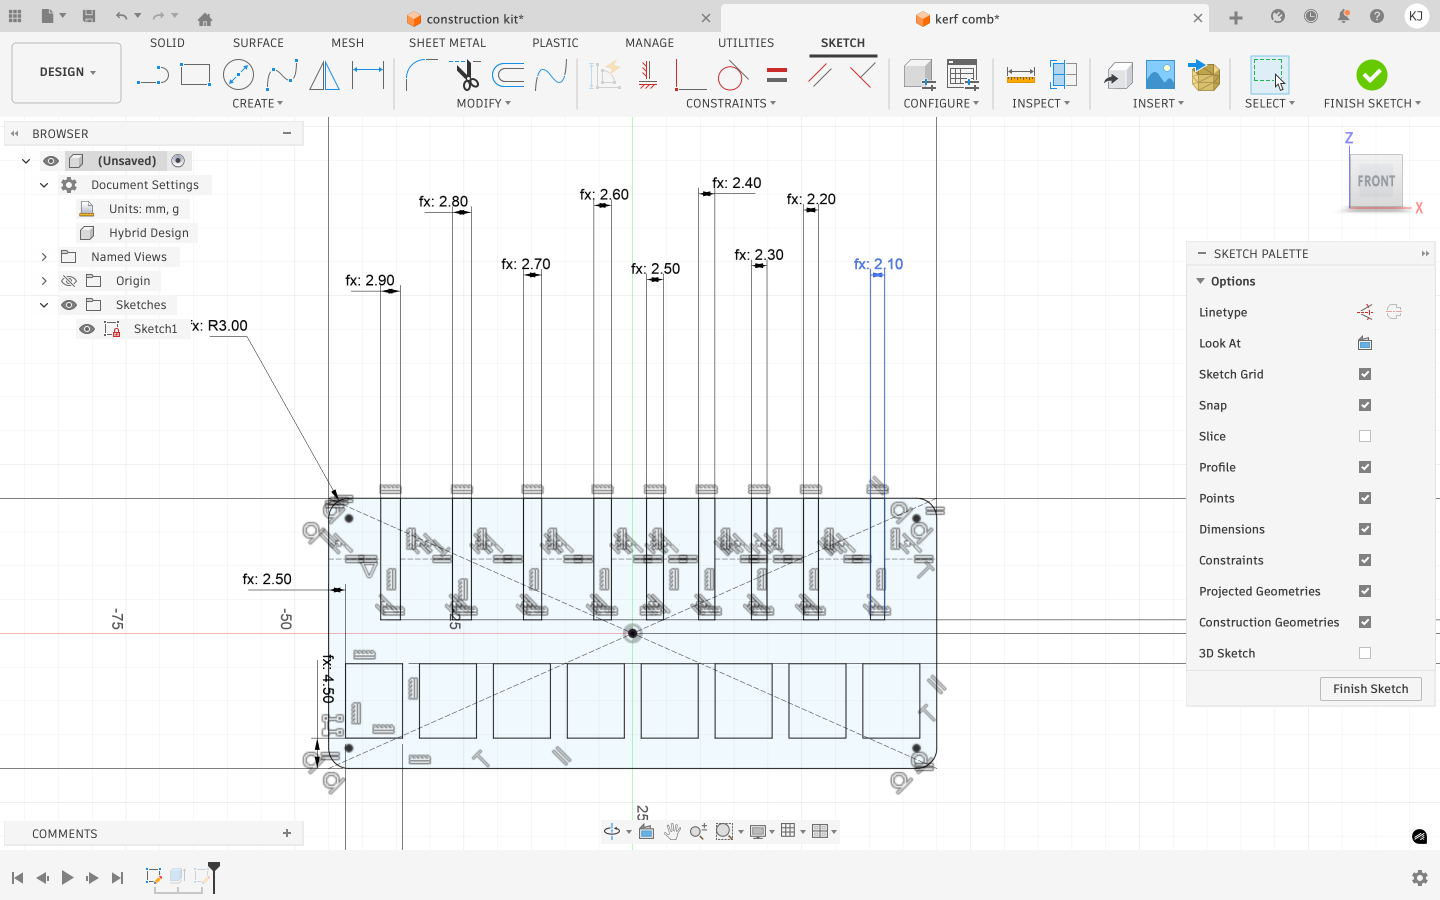Toggle visibility of Sketch1
Viewport: 1440px width, 900px height.
pyautogui.click(x=87, y=328)
